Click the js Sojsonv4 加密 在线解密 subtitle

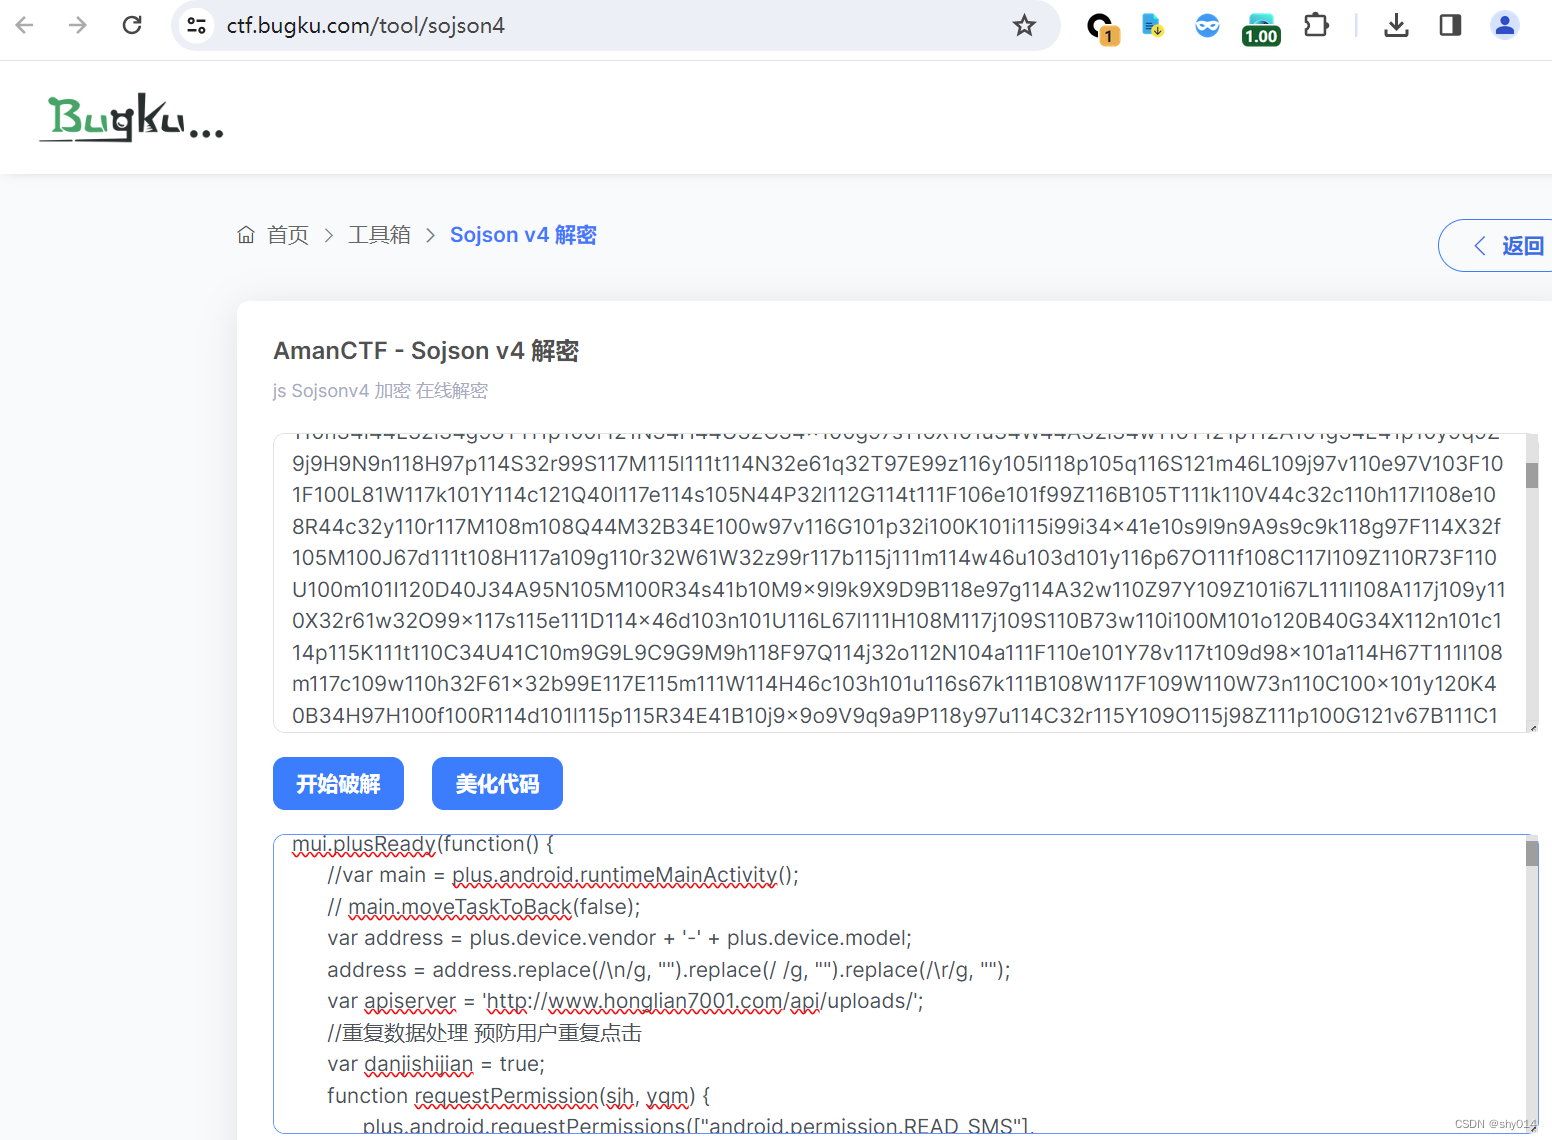[x=380, y=391]
